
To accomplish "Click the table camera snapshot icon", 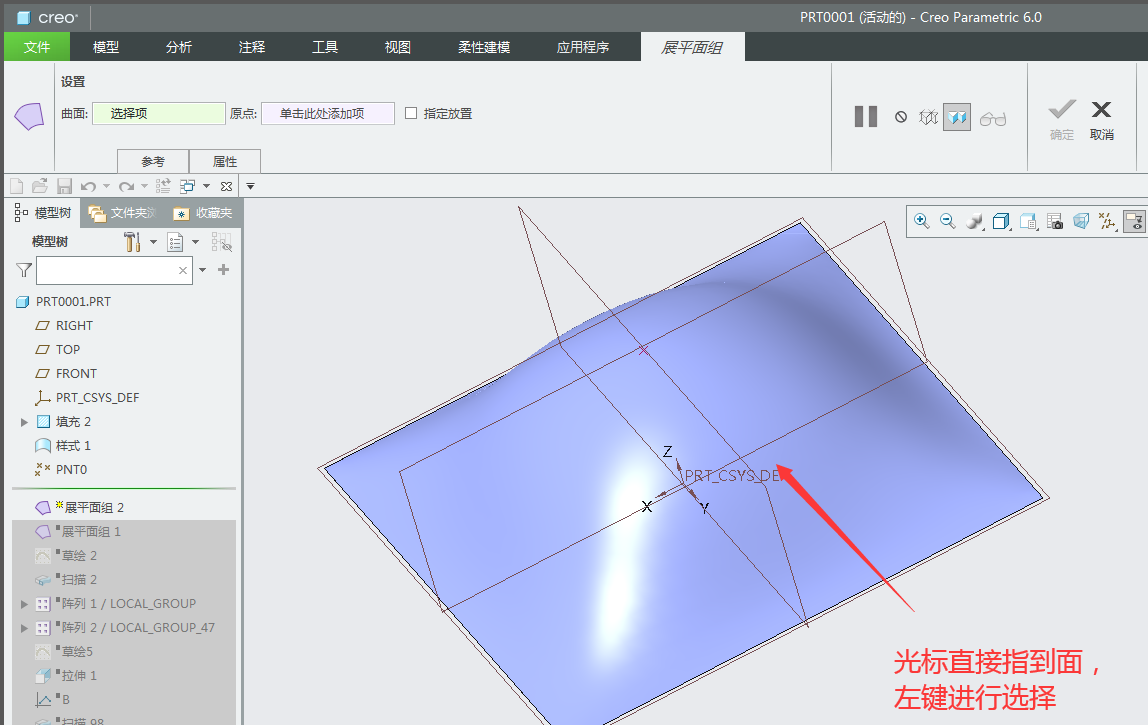I will pos(1054,221).
